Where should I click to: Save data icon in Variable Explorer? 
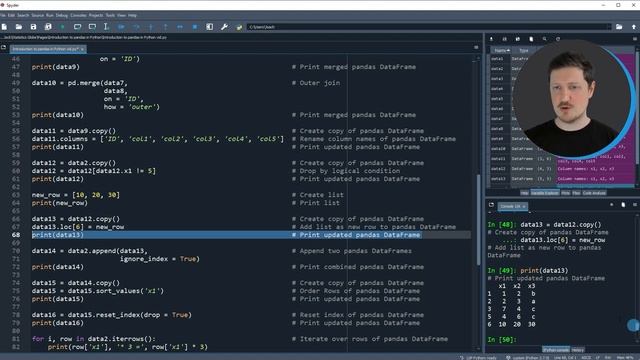504,39
